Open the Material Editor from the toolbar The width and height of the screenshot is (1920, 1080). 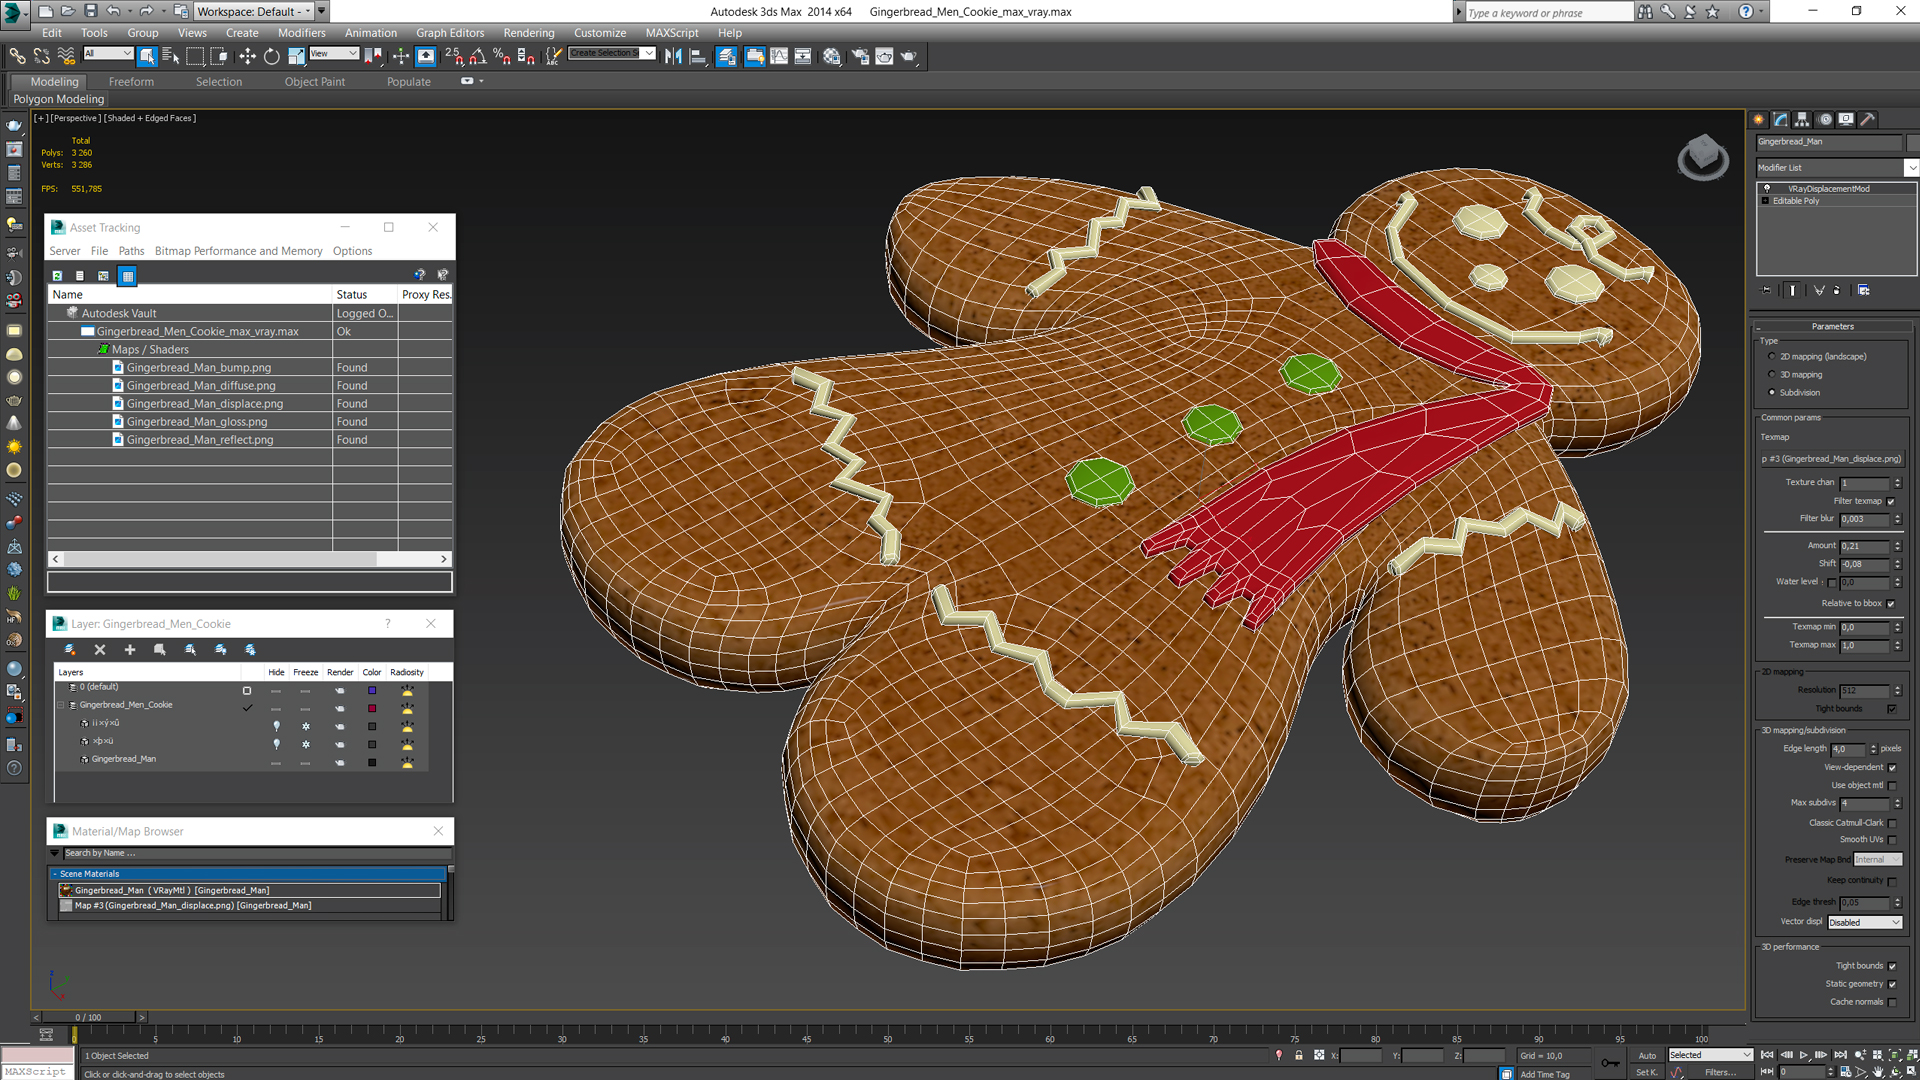832,56
